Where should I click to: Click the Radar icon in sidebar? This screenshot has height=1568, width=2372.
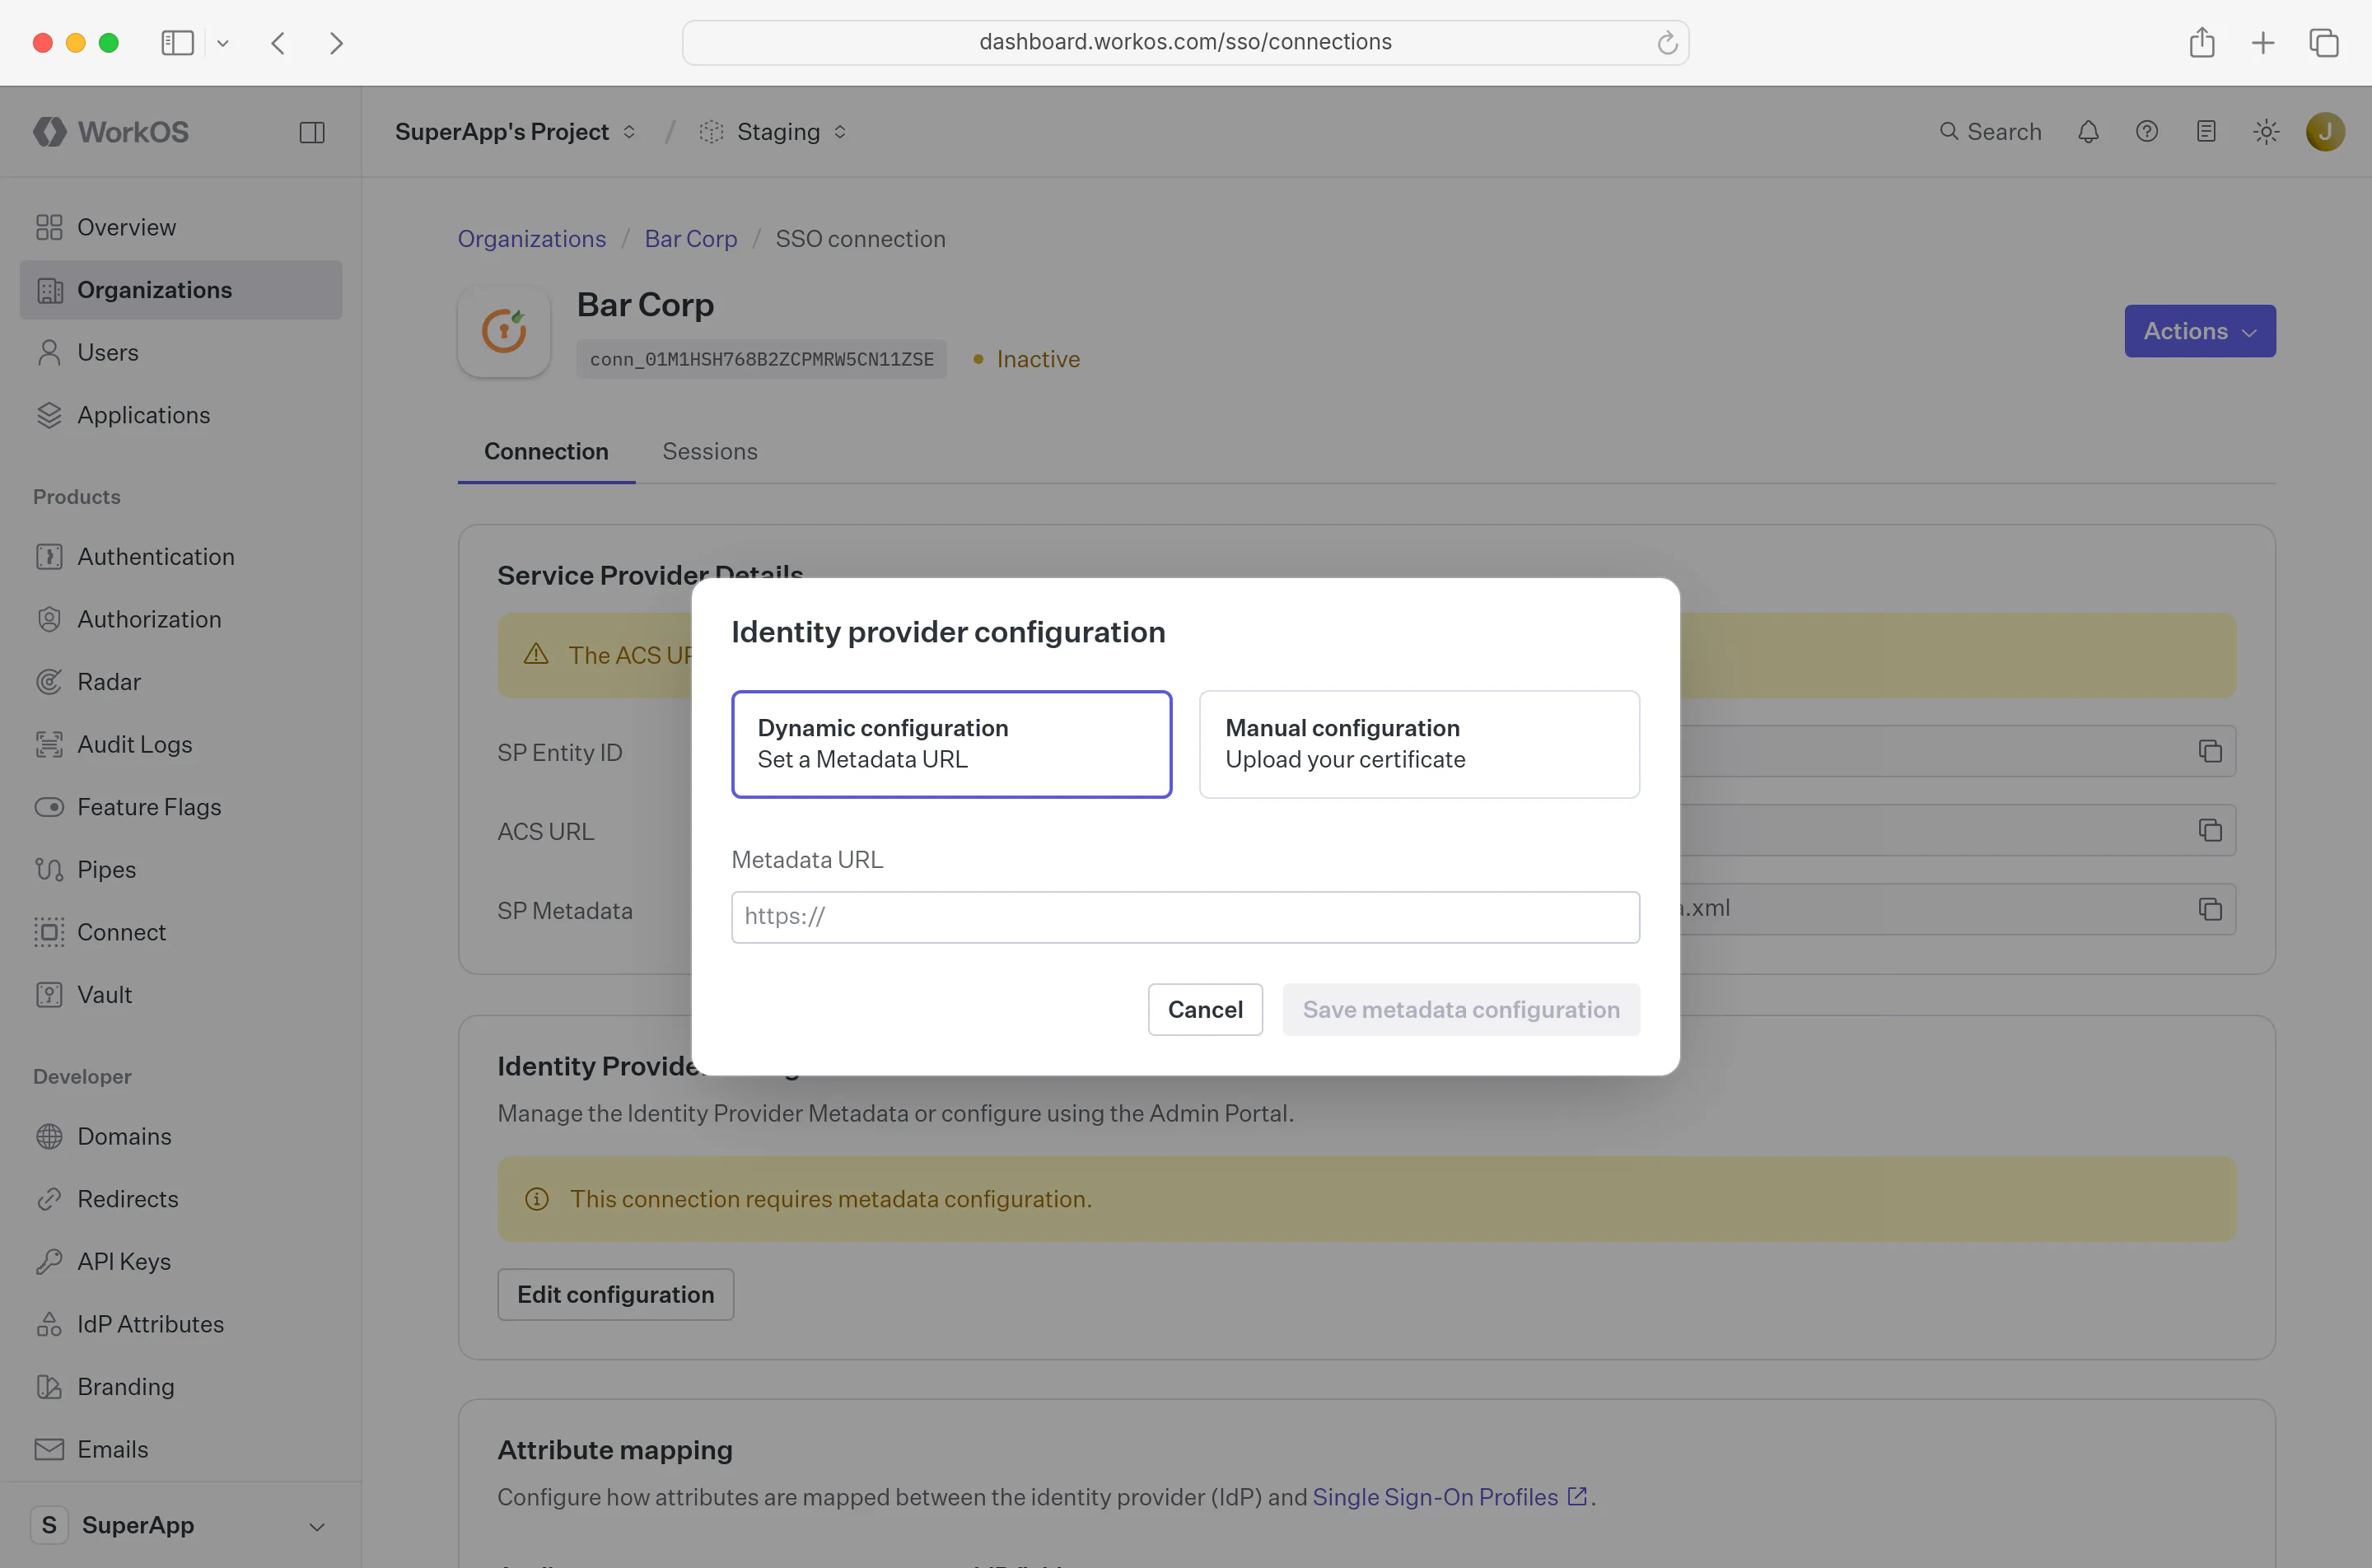tap(49, 682)
